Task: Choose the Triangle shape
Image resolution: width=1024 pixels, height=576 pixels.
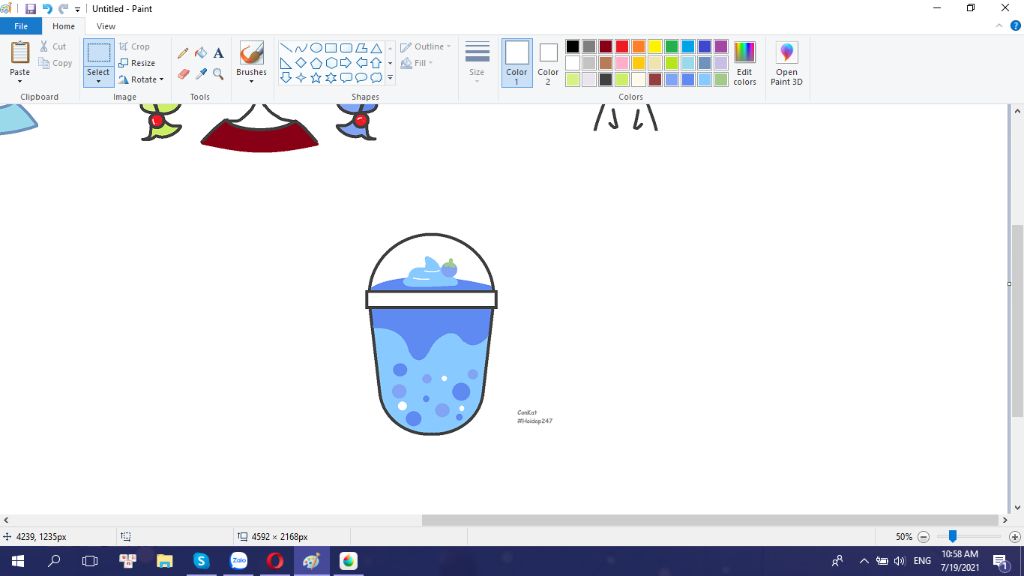Action: click(x=376, y=48)
